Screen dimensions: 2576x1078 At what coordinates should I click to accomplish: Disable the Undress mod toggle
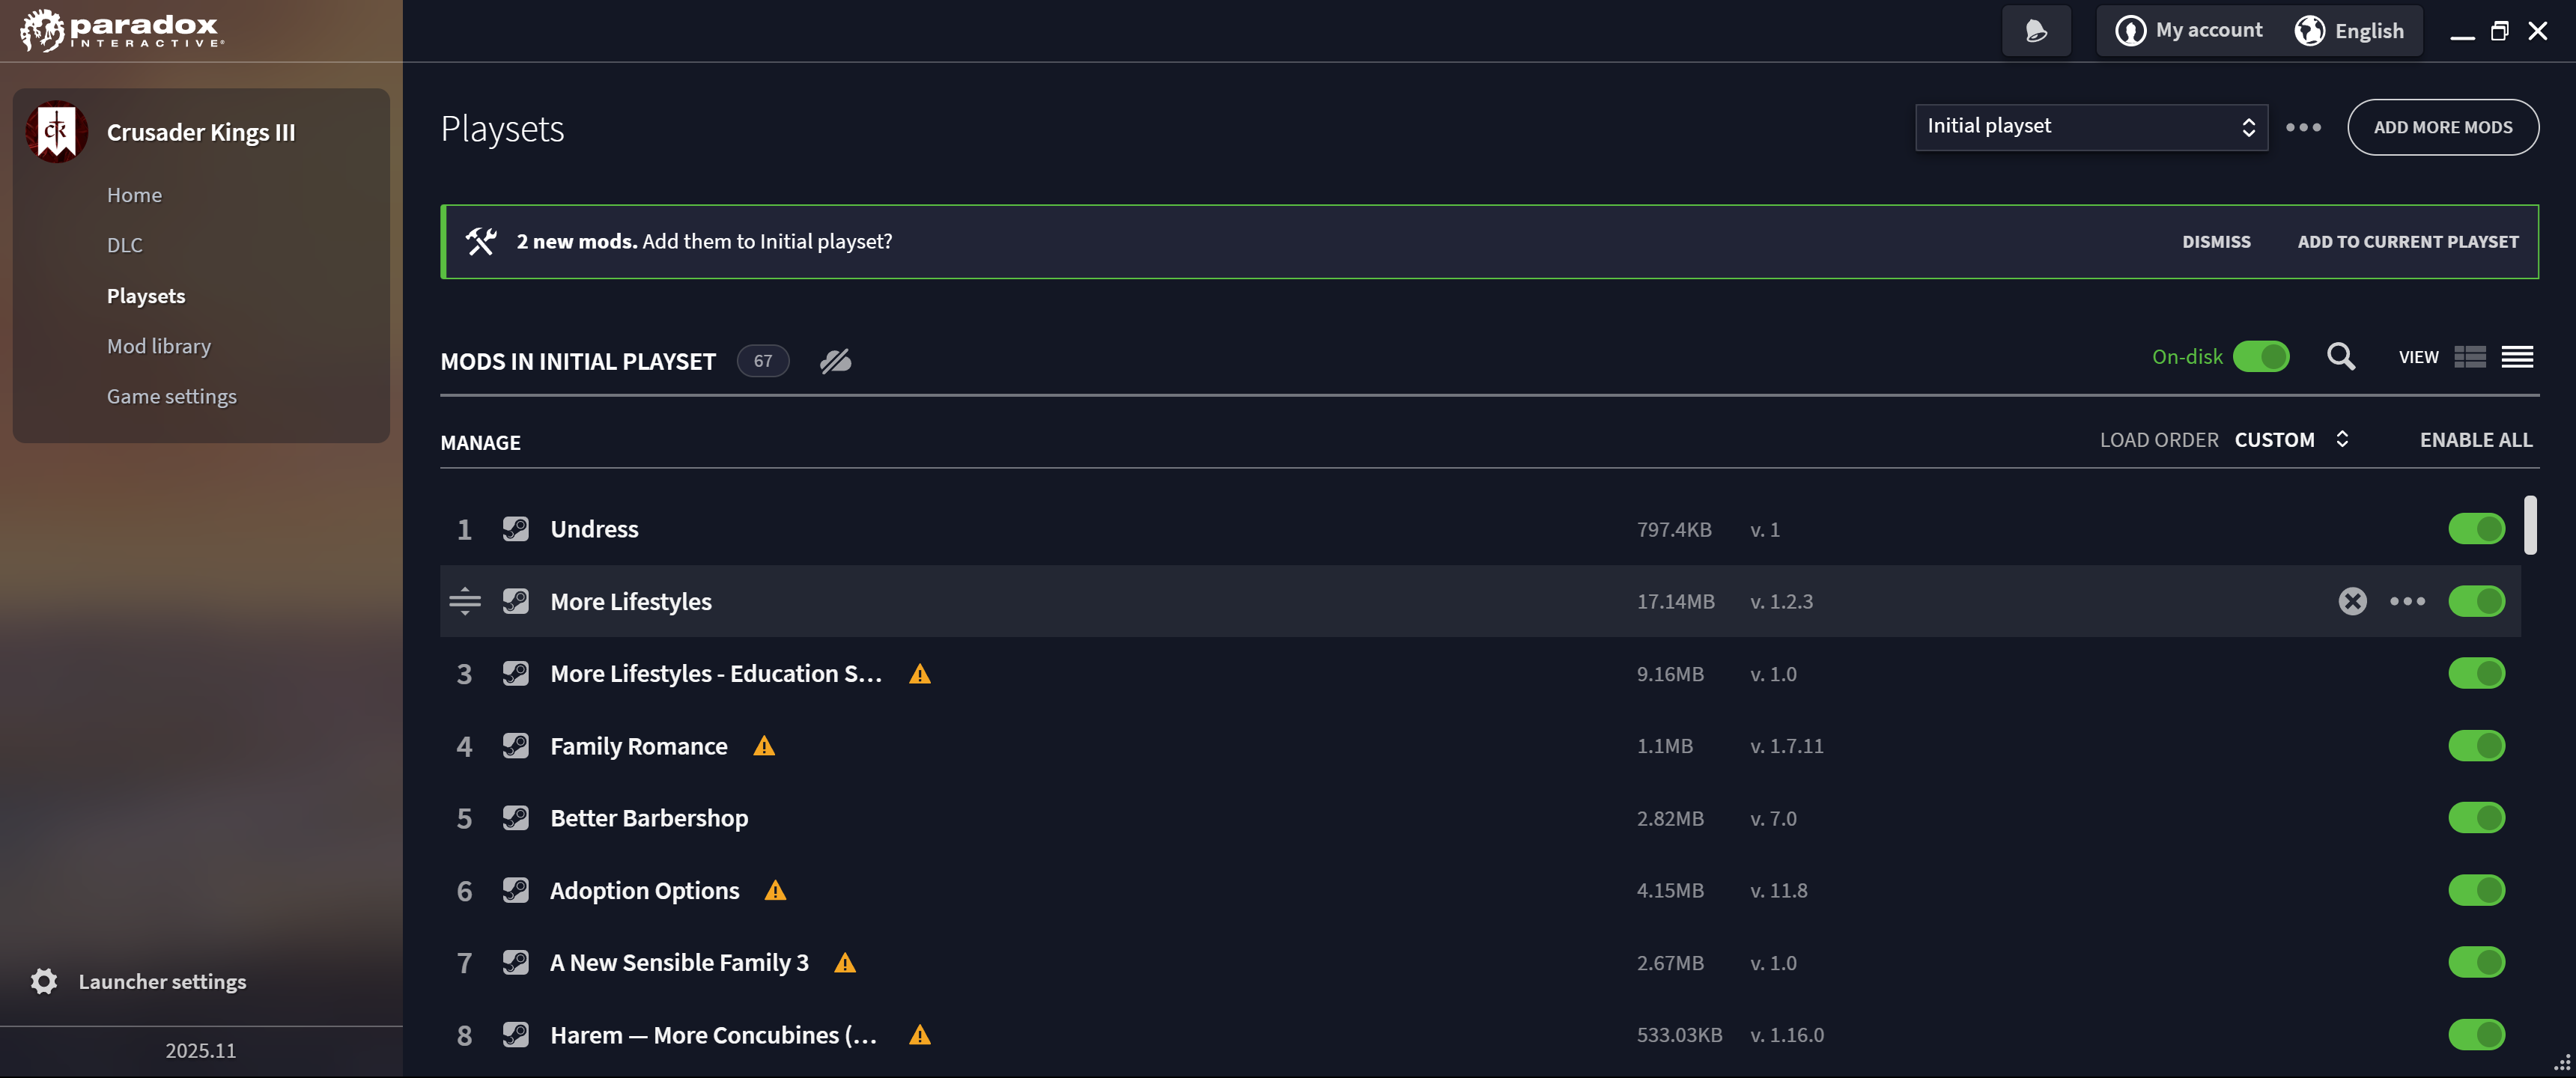pos(2476,529)
